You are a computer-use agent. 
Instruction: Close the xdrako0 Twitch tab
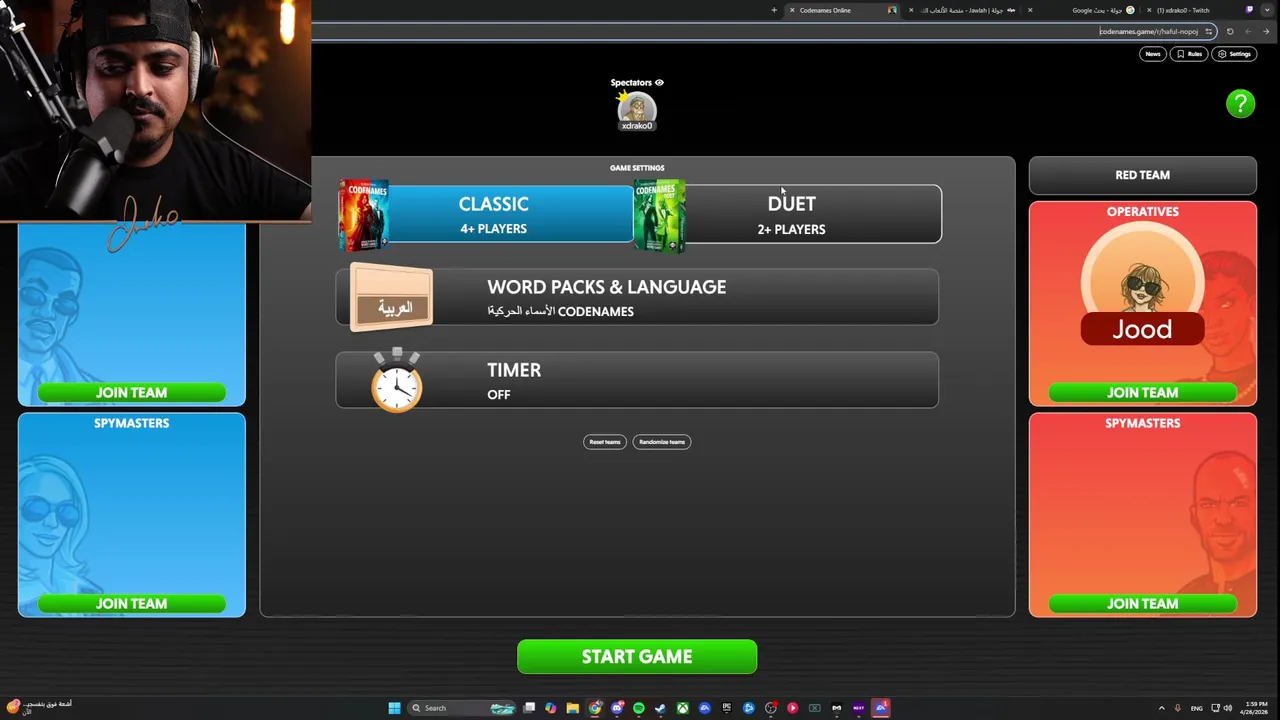coord(1149,10)
